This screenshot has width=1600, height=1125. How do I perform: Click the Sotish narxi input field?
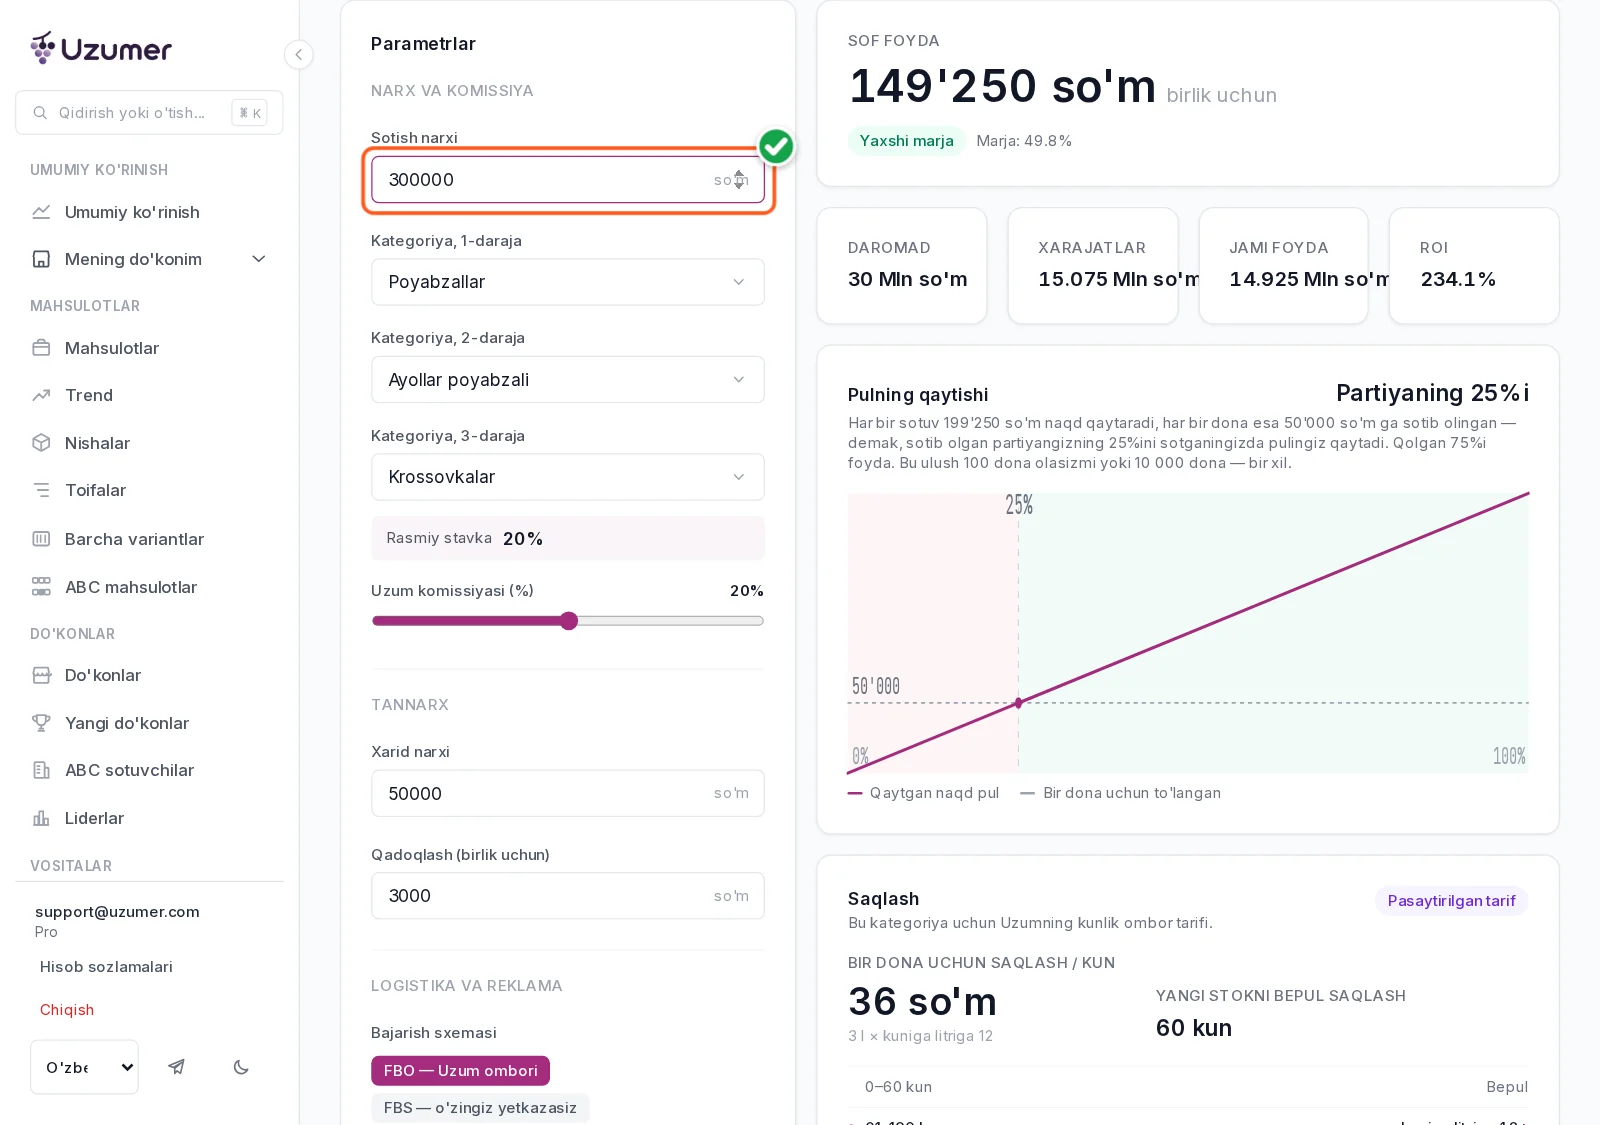coord(568,180)
